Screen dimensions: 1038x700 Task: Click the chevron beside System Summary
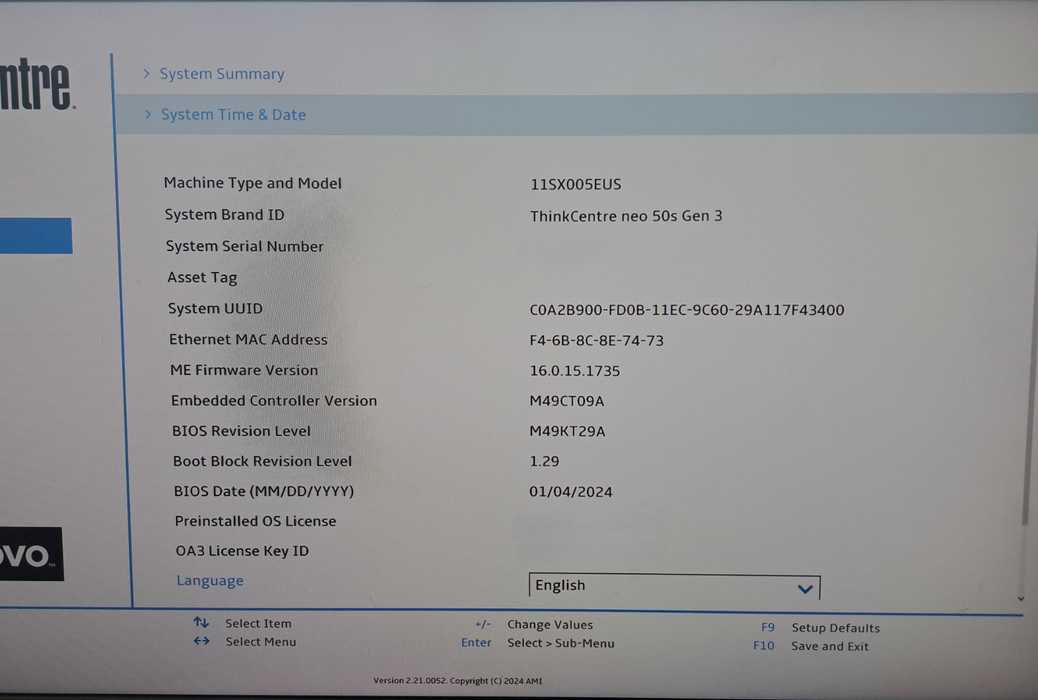(x=147, y=74)
